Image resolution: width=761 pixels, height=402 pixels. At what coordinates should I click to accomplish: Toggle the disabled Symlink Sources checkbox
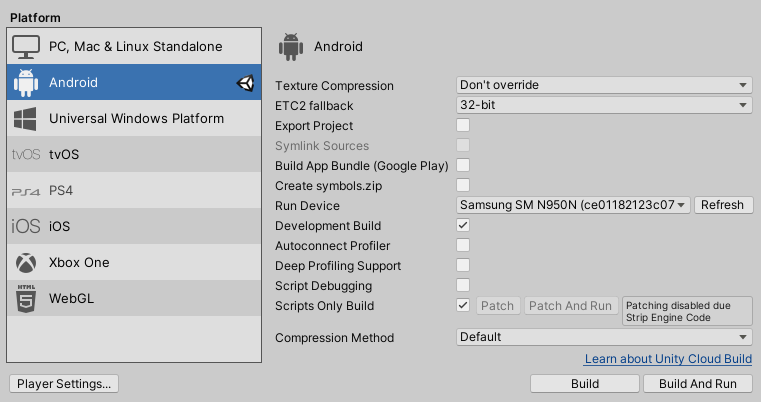(x=463, y=145)
